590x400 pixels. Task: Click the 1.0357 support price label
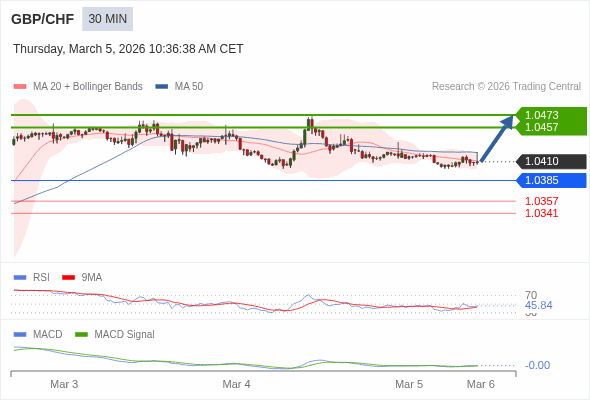tap(541, 201)
